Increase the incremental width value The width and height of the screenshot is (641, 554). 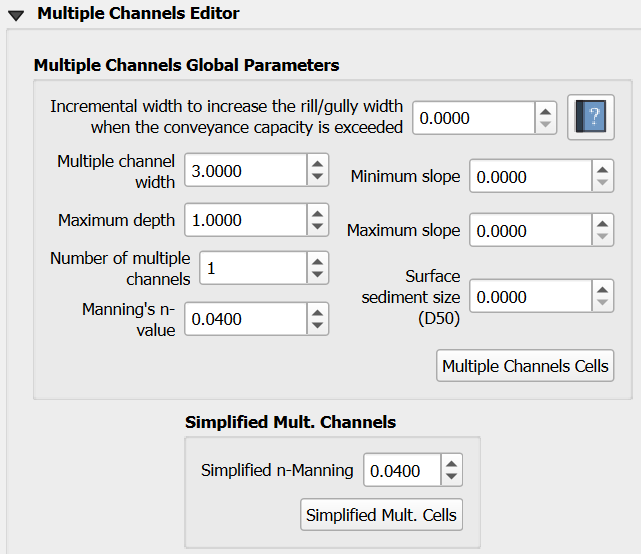(545, 111)
